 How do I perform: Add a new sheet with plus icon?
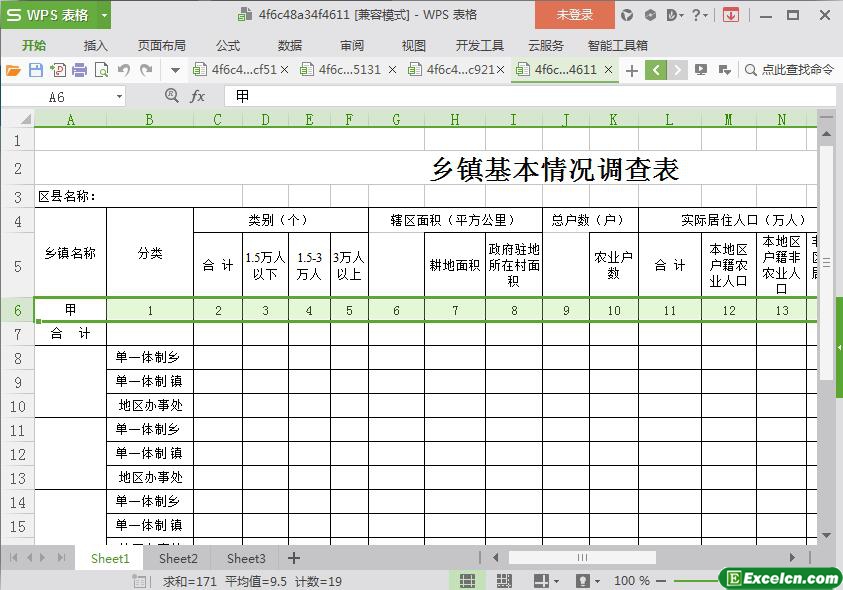point(294,558)
